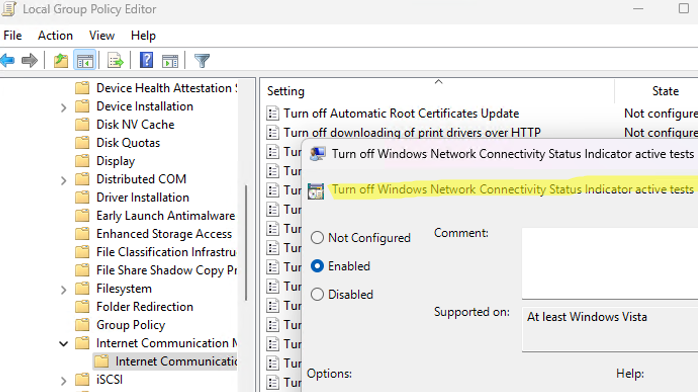Click icon for Turn off Automatic Root Certificates Update
This screenshot has width=698, height=392.
tap(272, 113)
